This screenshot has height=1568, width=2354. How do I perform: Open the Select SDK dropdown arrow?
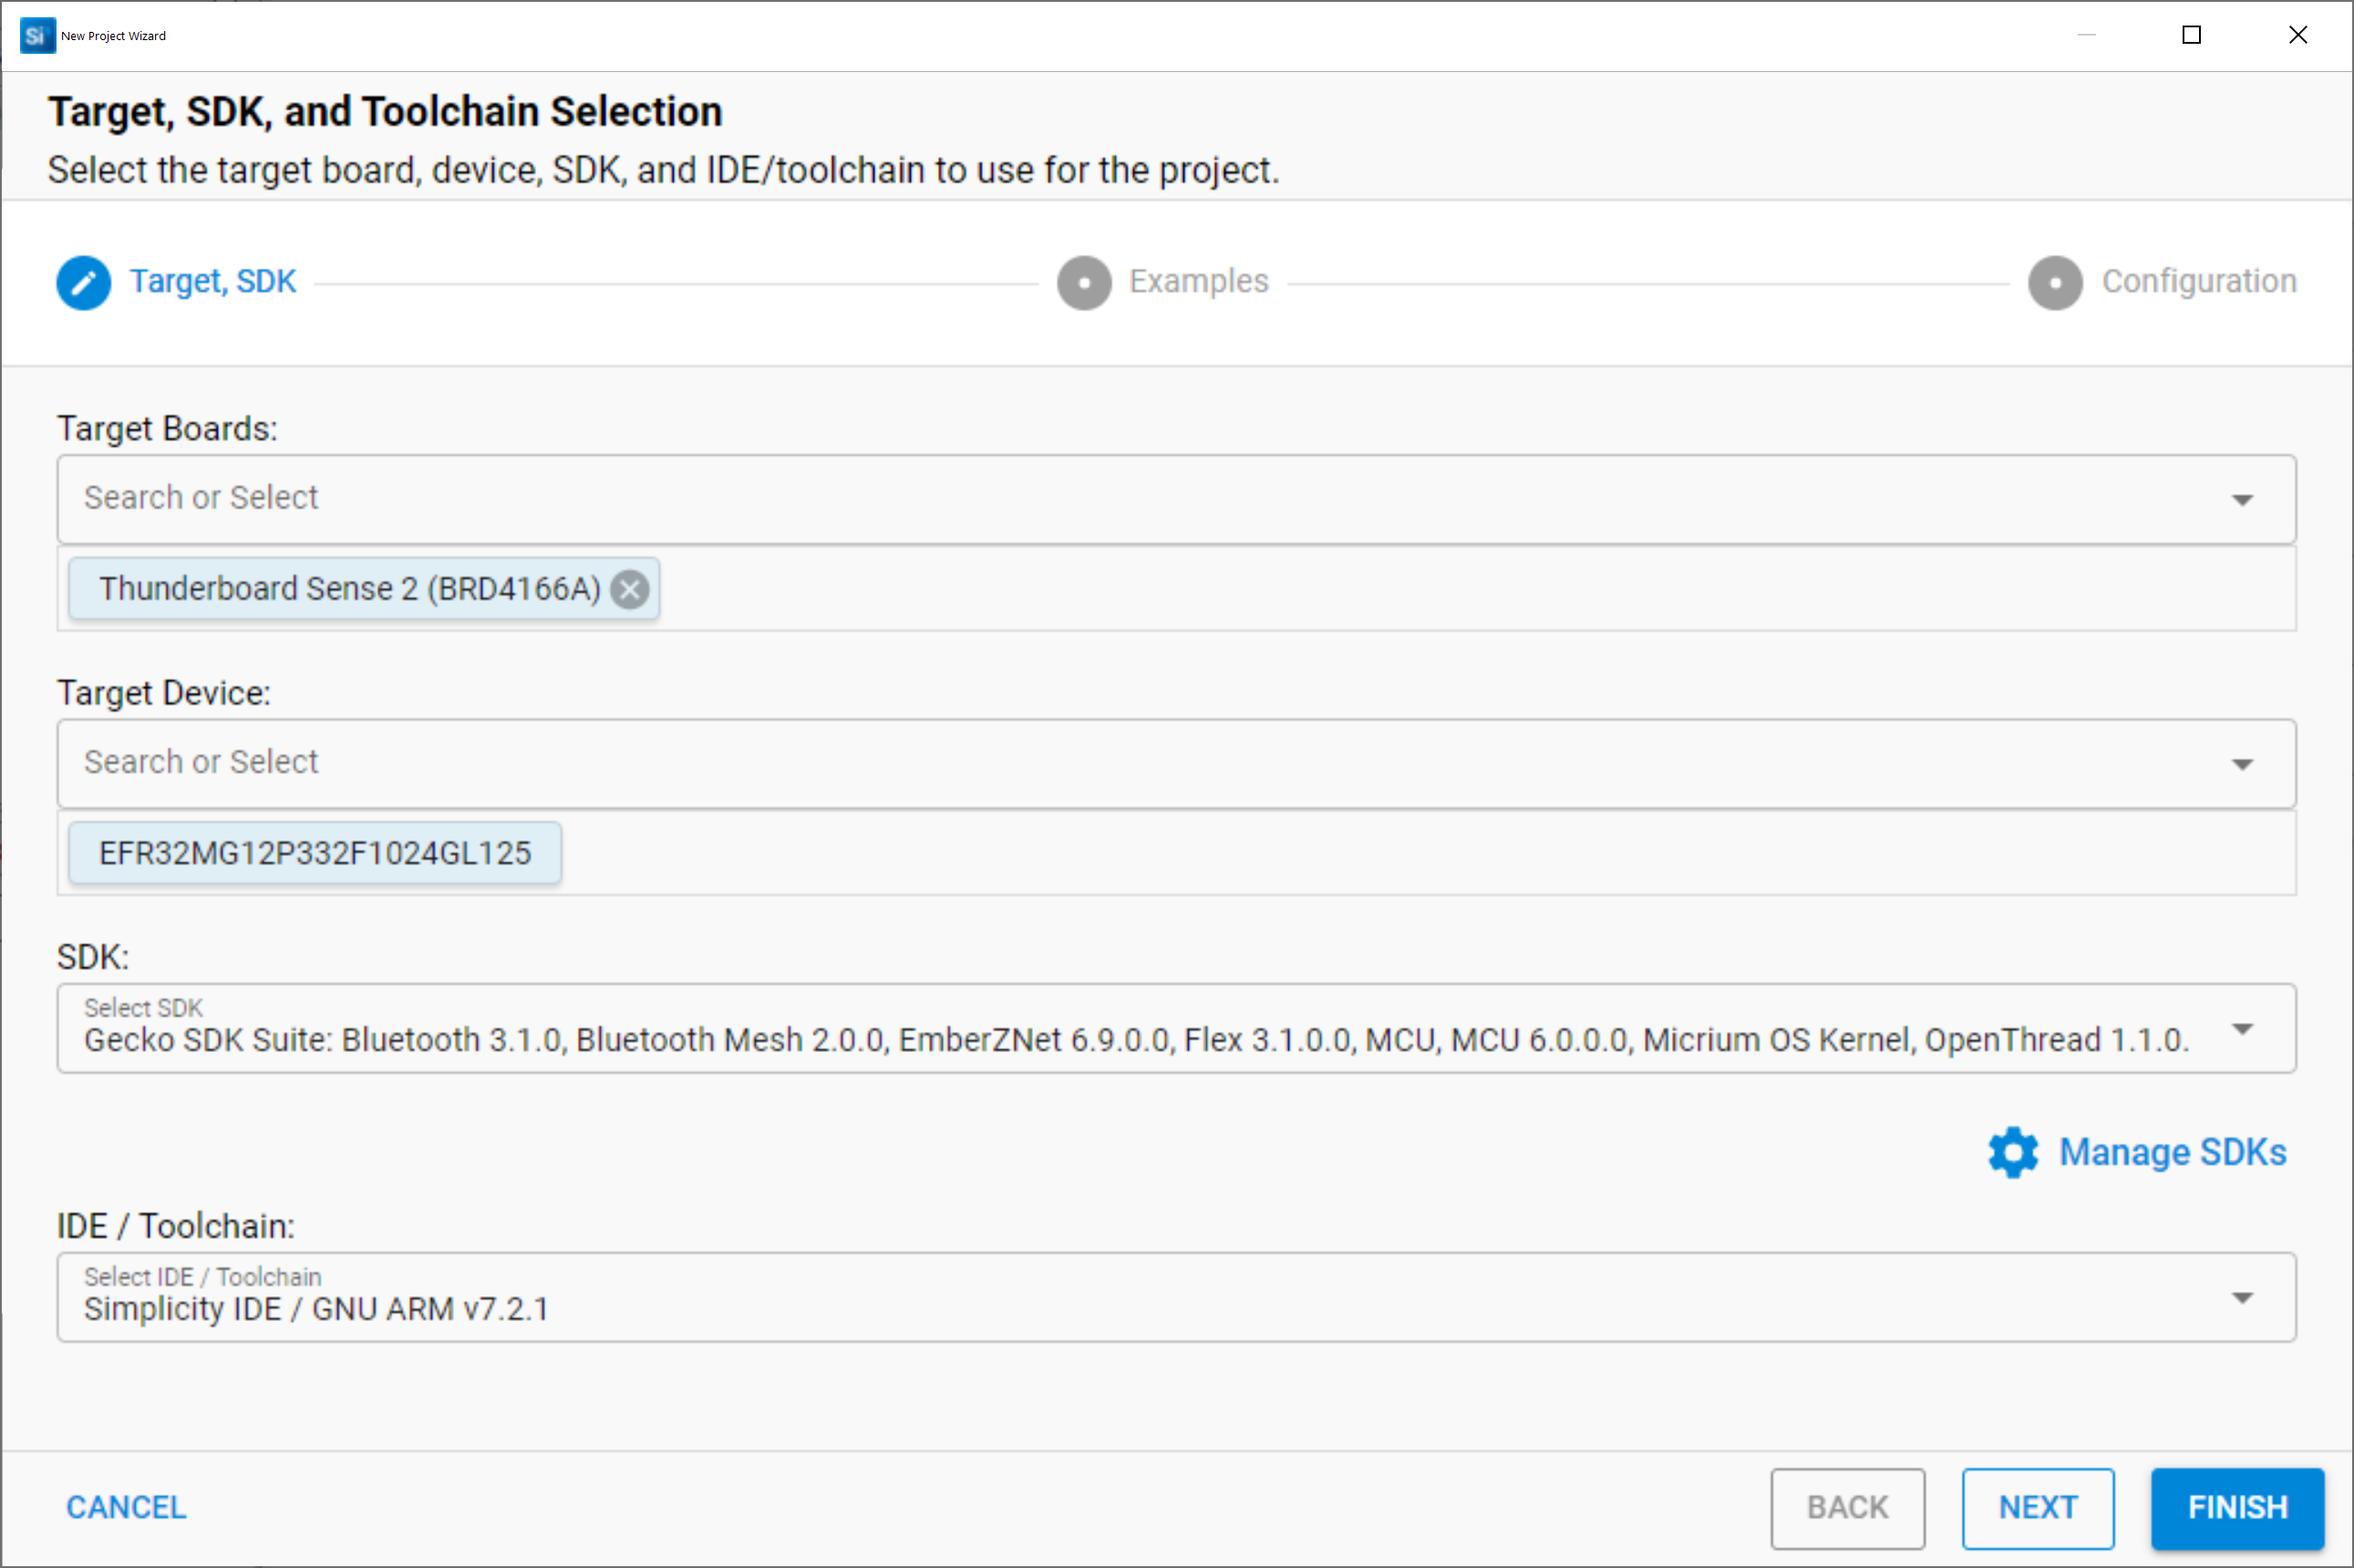click(2243, 1029)
